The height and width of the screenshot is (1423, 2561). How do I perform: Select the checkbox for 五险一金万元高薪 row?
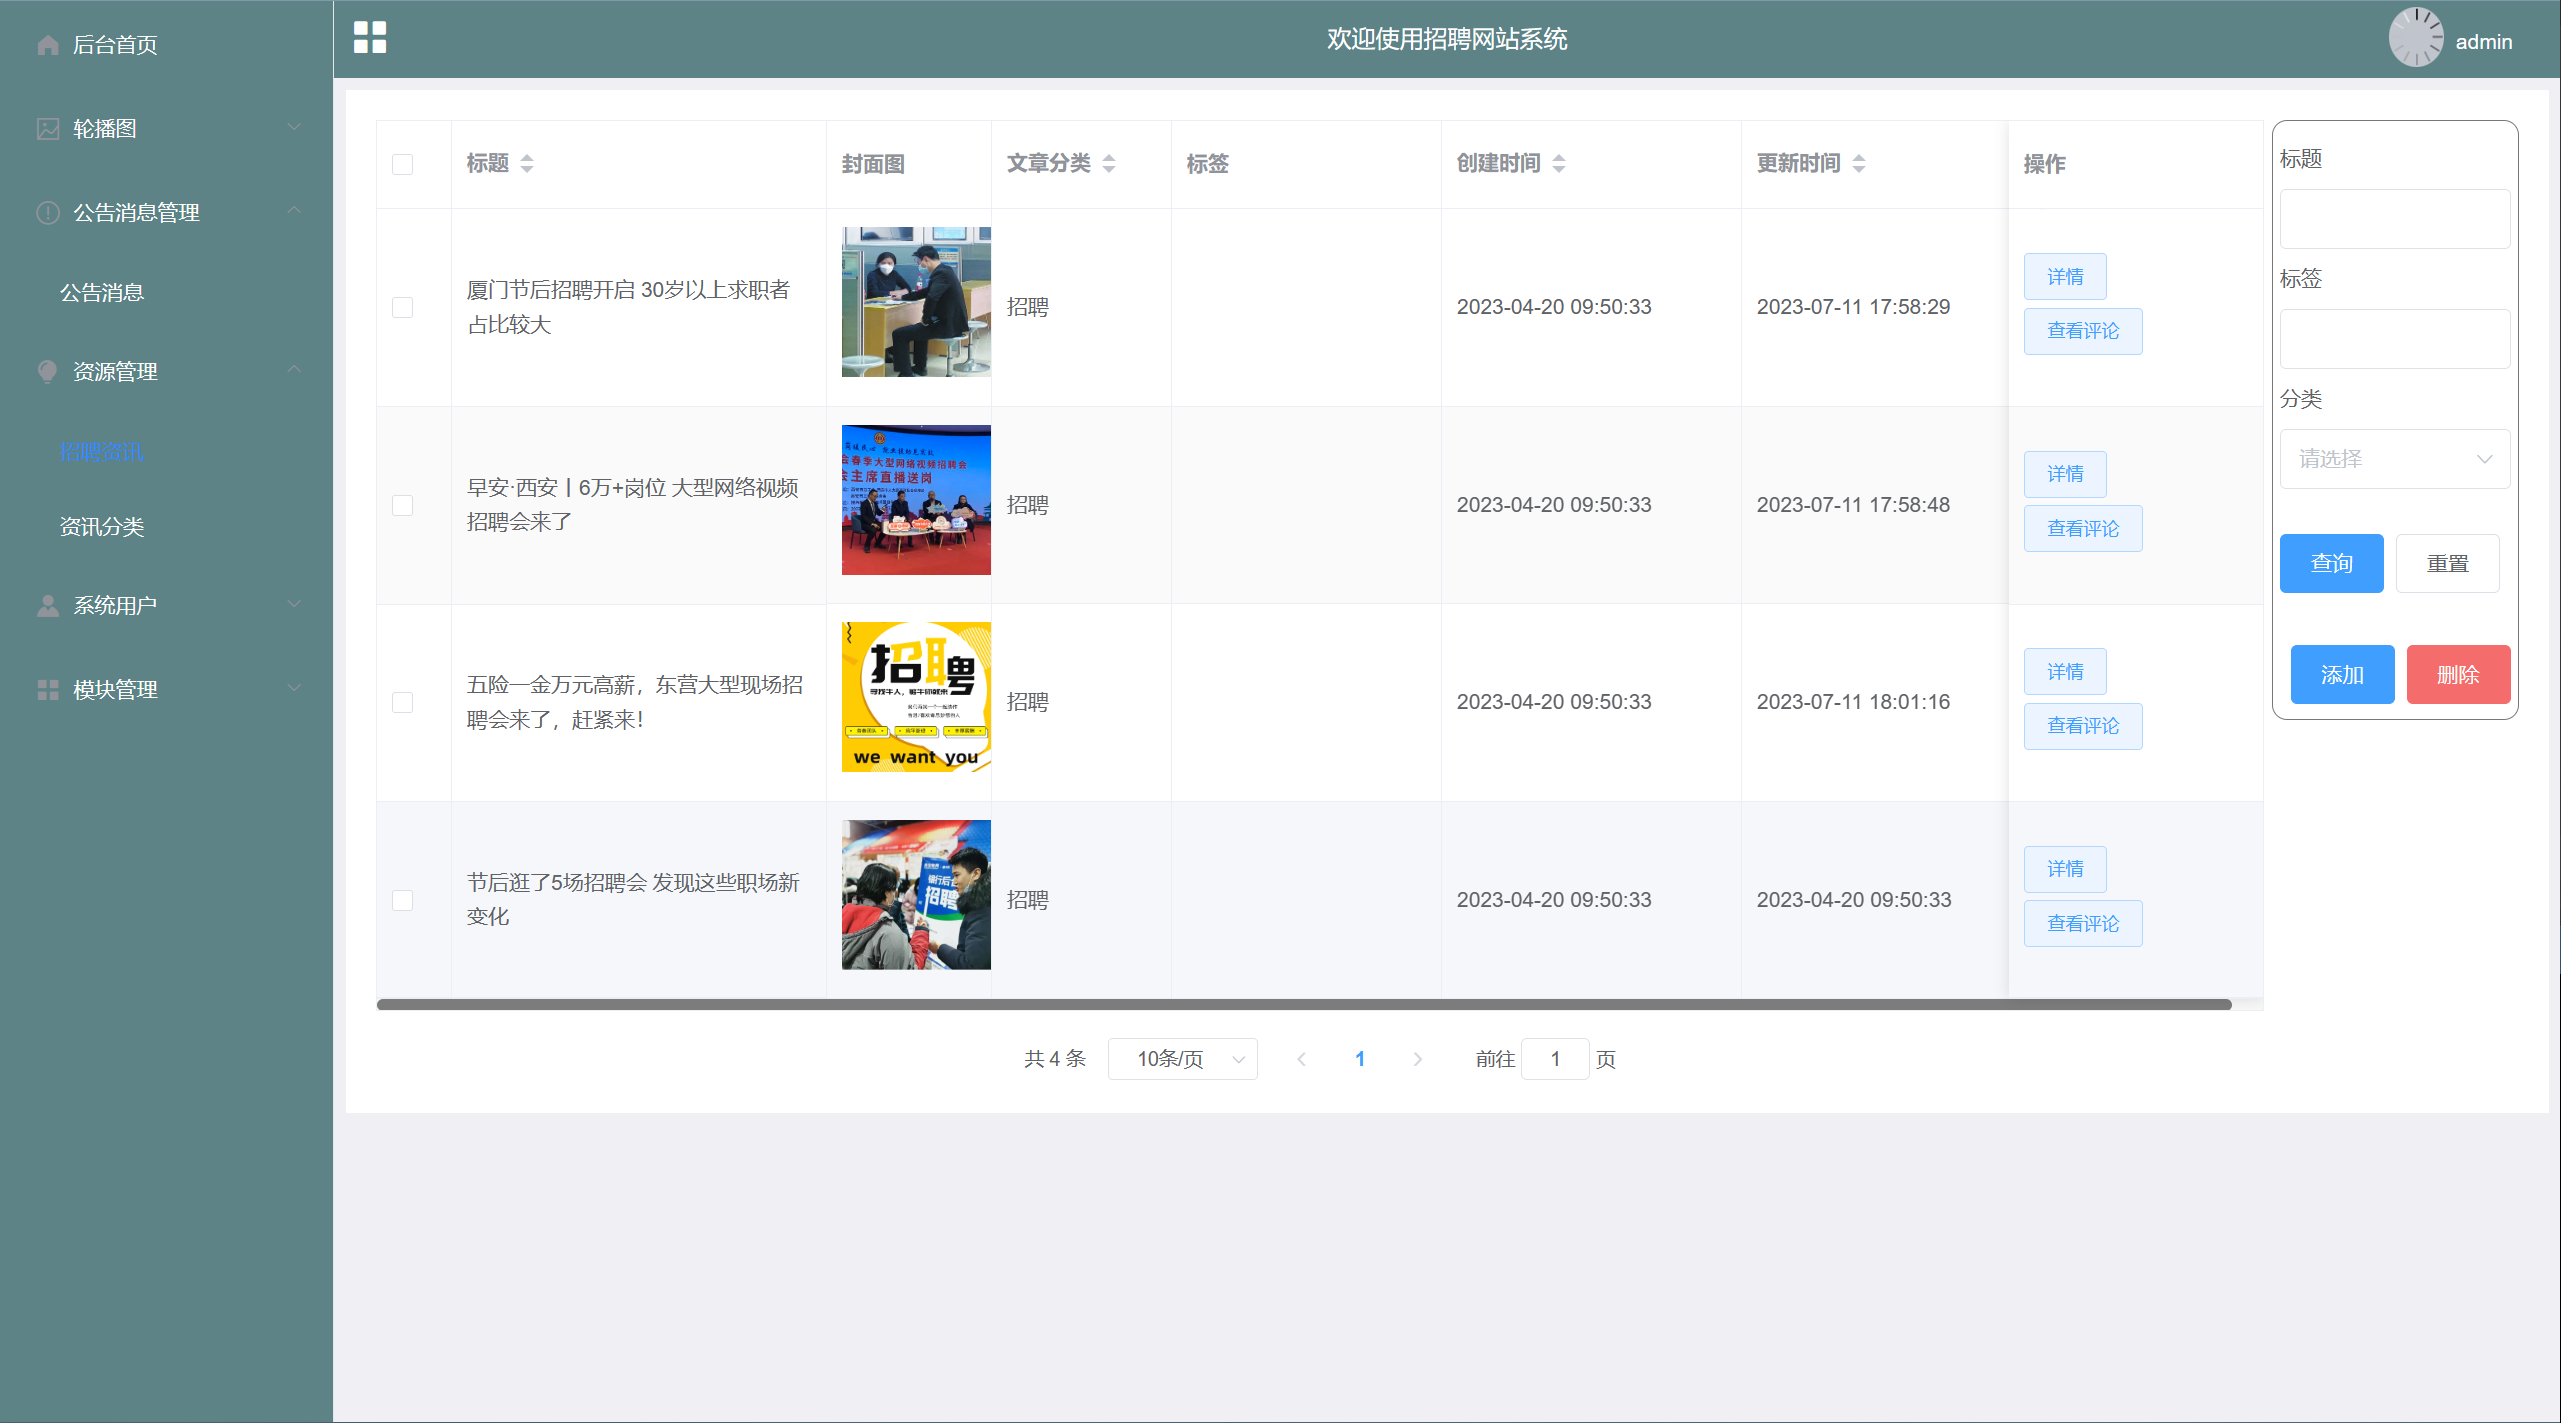point(402,702)
